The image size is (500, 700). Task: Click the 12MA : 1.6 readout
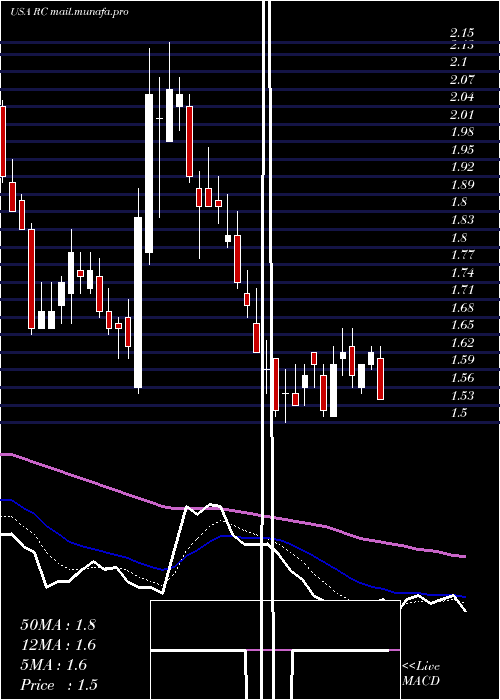click(x=58, y=645)
